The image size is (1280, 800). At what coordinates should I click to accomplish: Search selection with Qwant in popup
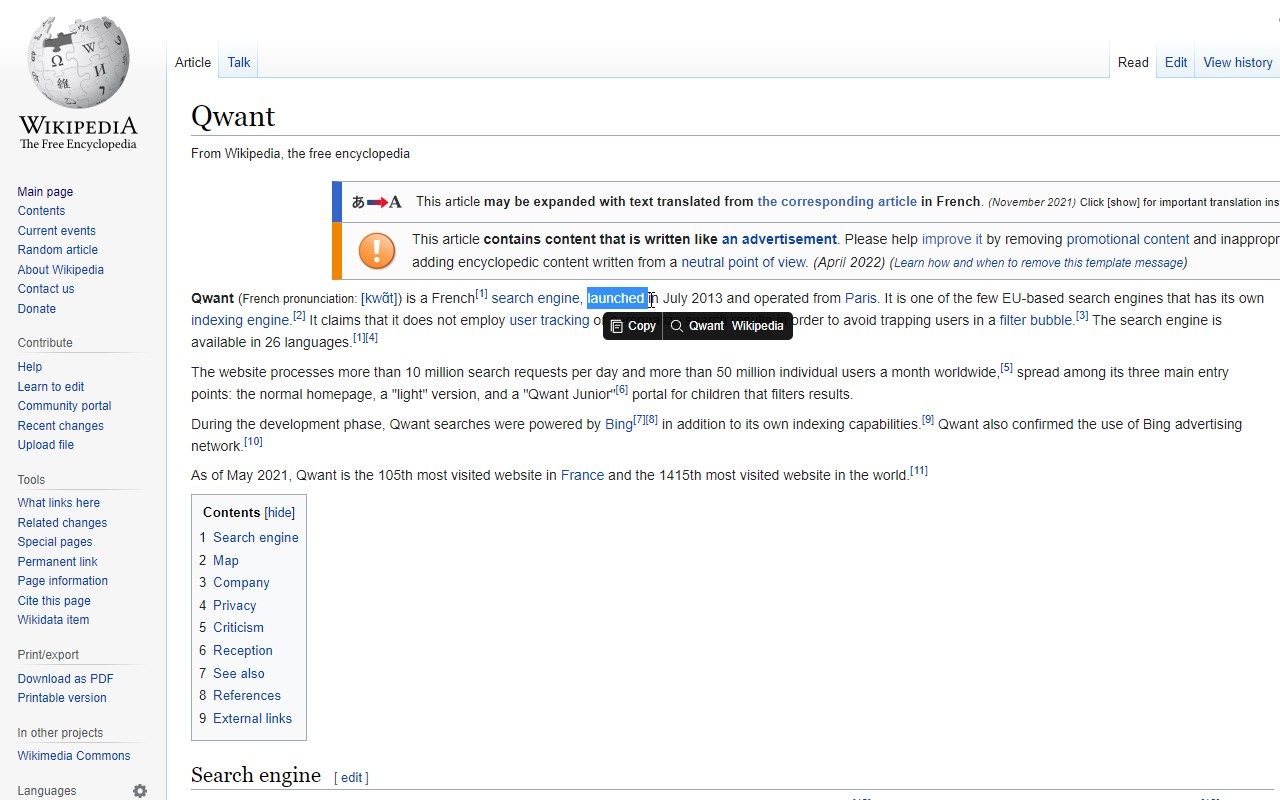pos(697,326)
